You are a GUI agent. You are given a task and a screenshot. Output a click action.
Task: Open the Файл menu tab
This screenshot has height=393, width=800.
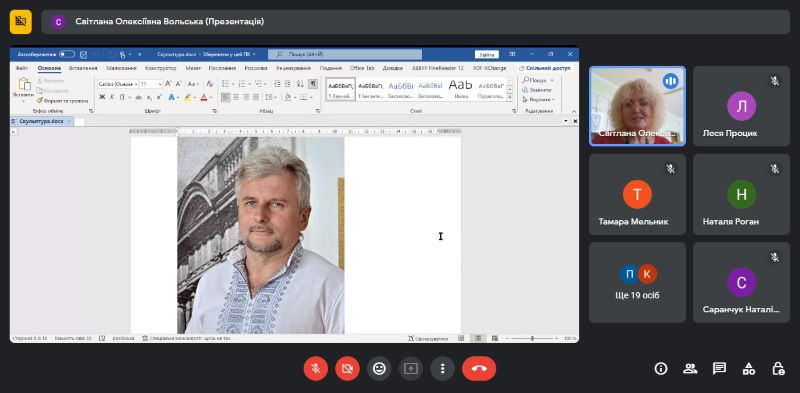click(22, 68)
